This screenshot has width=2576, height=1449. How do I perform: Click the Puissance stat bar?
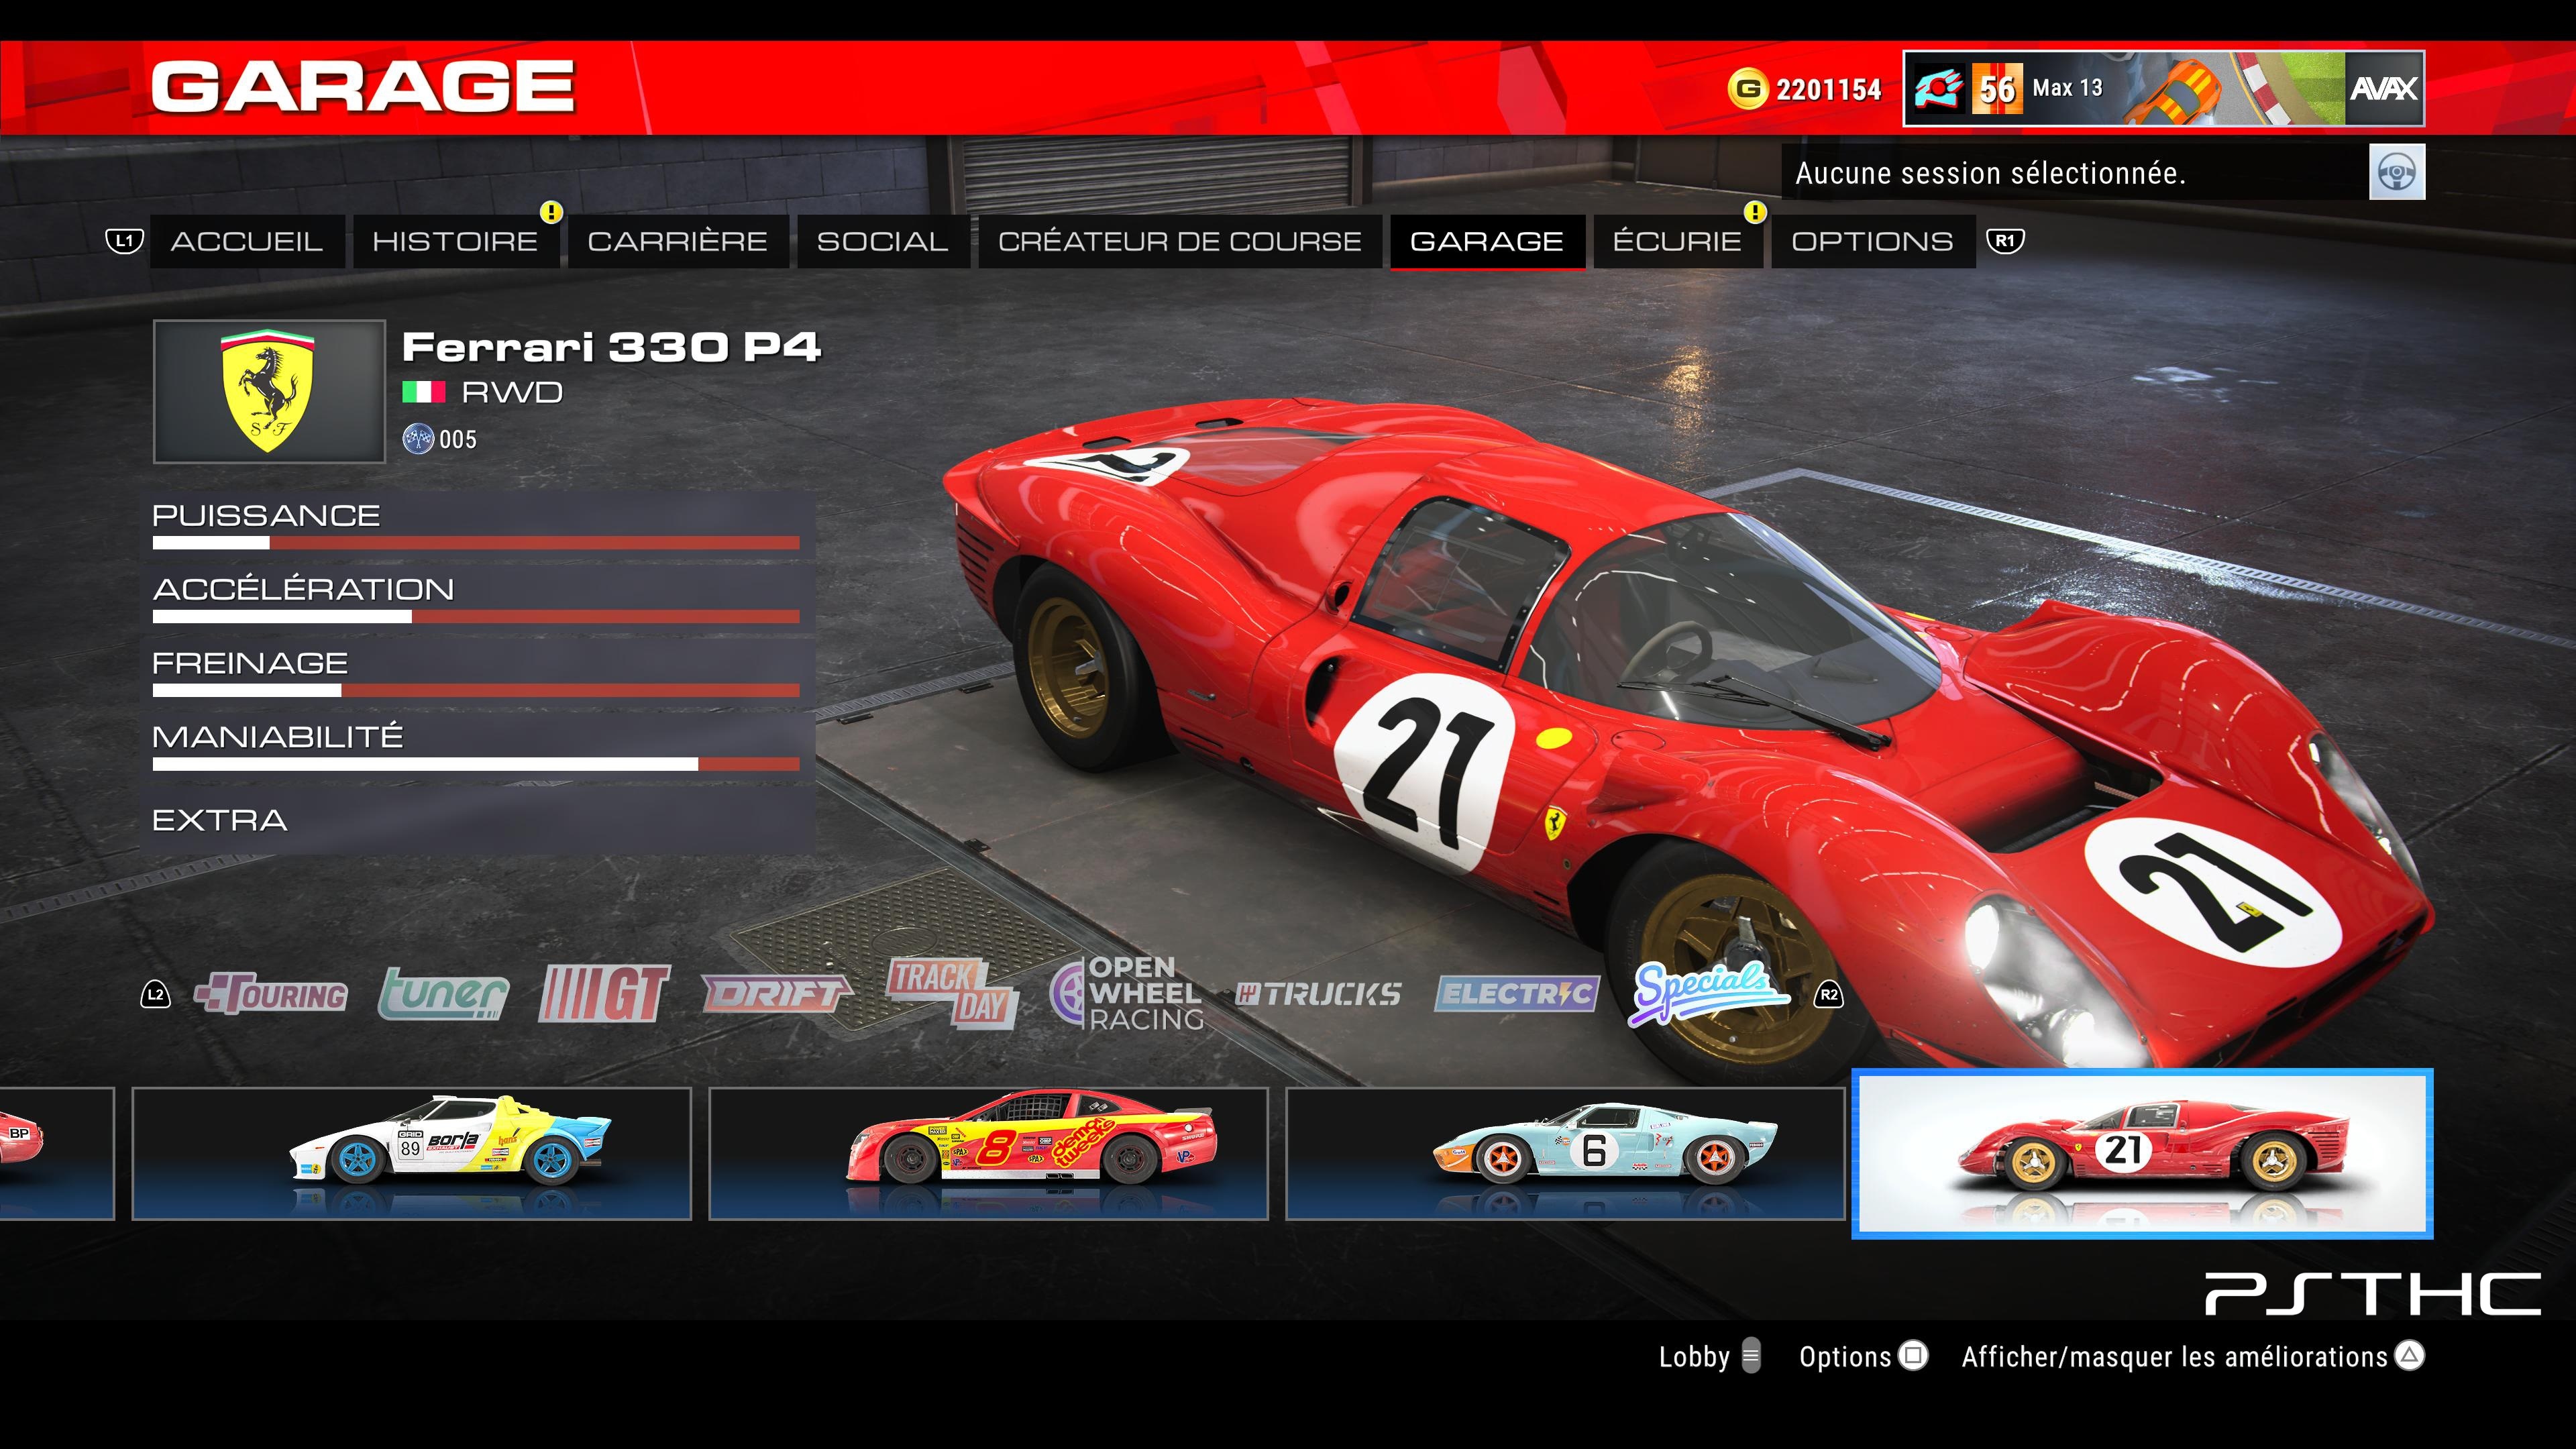(476, 543)
